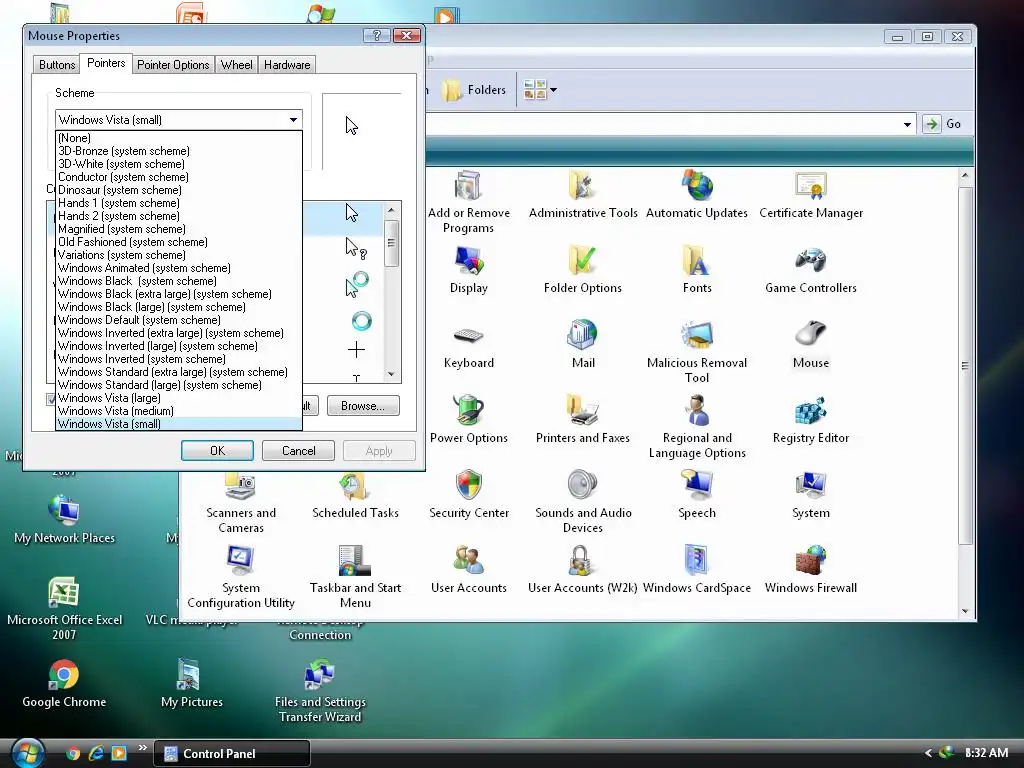This screenshot has height=768, width=1024.
Task: Click Control Panel scrollbar down arrow
Action: [965, 611]
